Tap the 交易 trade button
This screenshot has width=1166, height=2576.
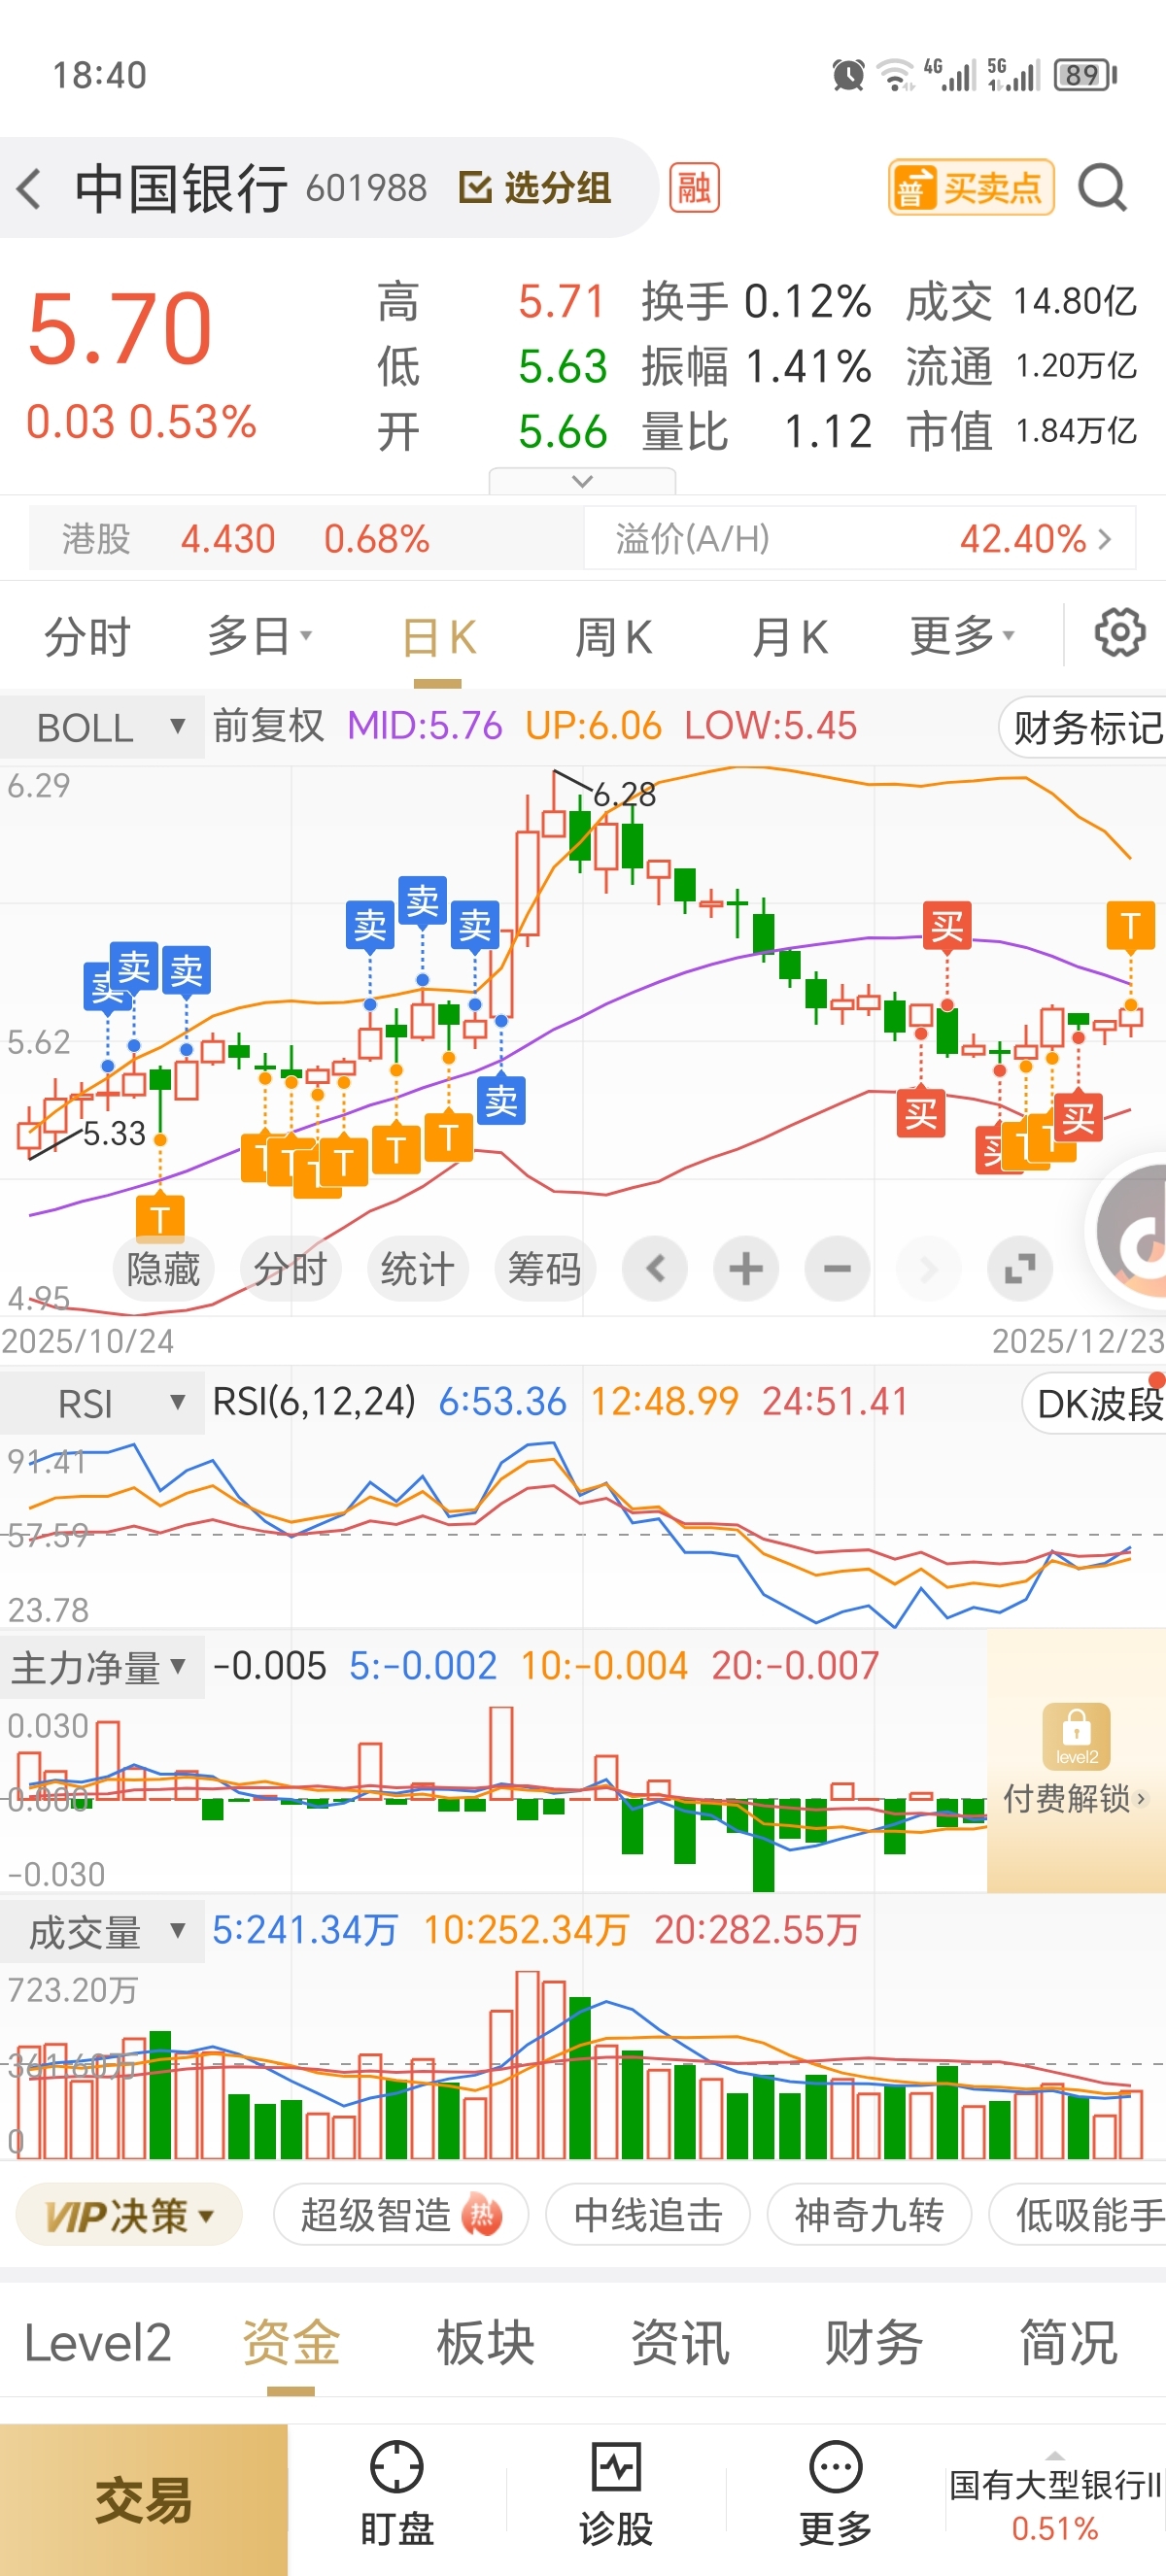pos(143,2499)
